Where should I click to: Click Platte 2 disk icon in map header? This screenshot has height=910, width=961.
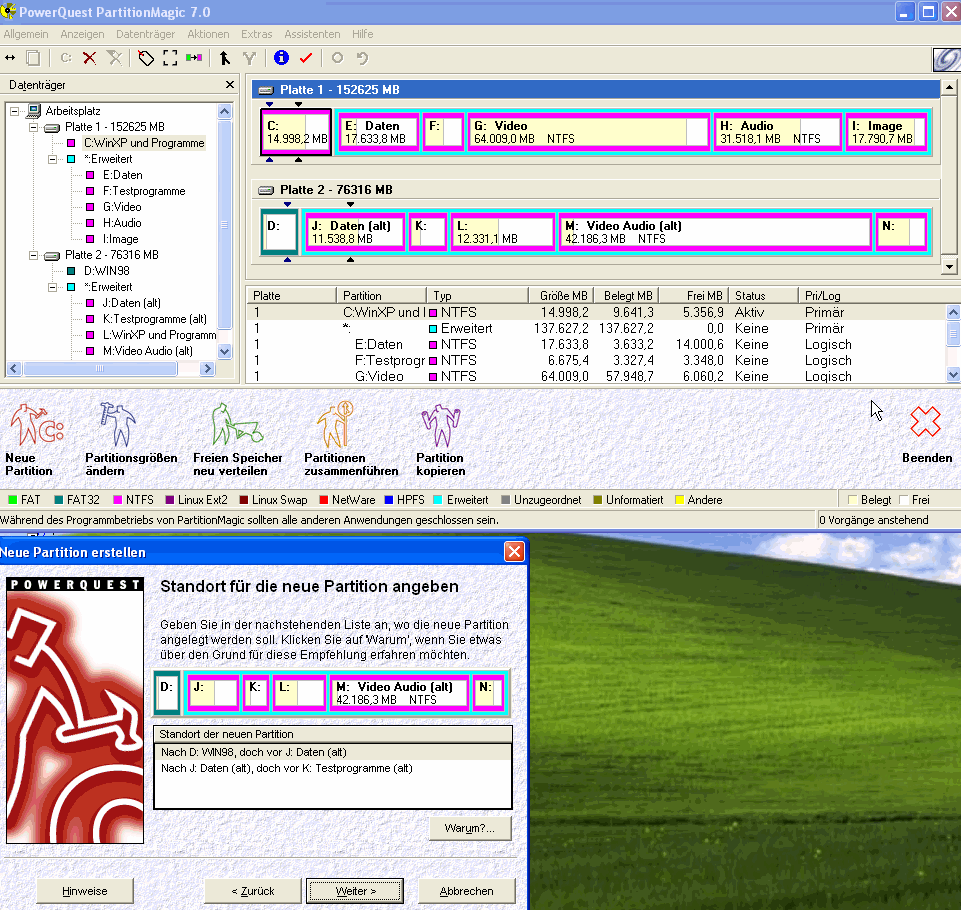(x=265, y=190)
